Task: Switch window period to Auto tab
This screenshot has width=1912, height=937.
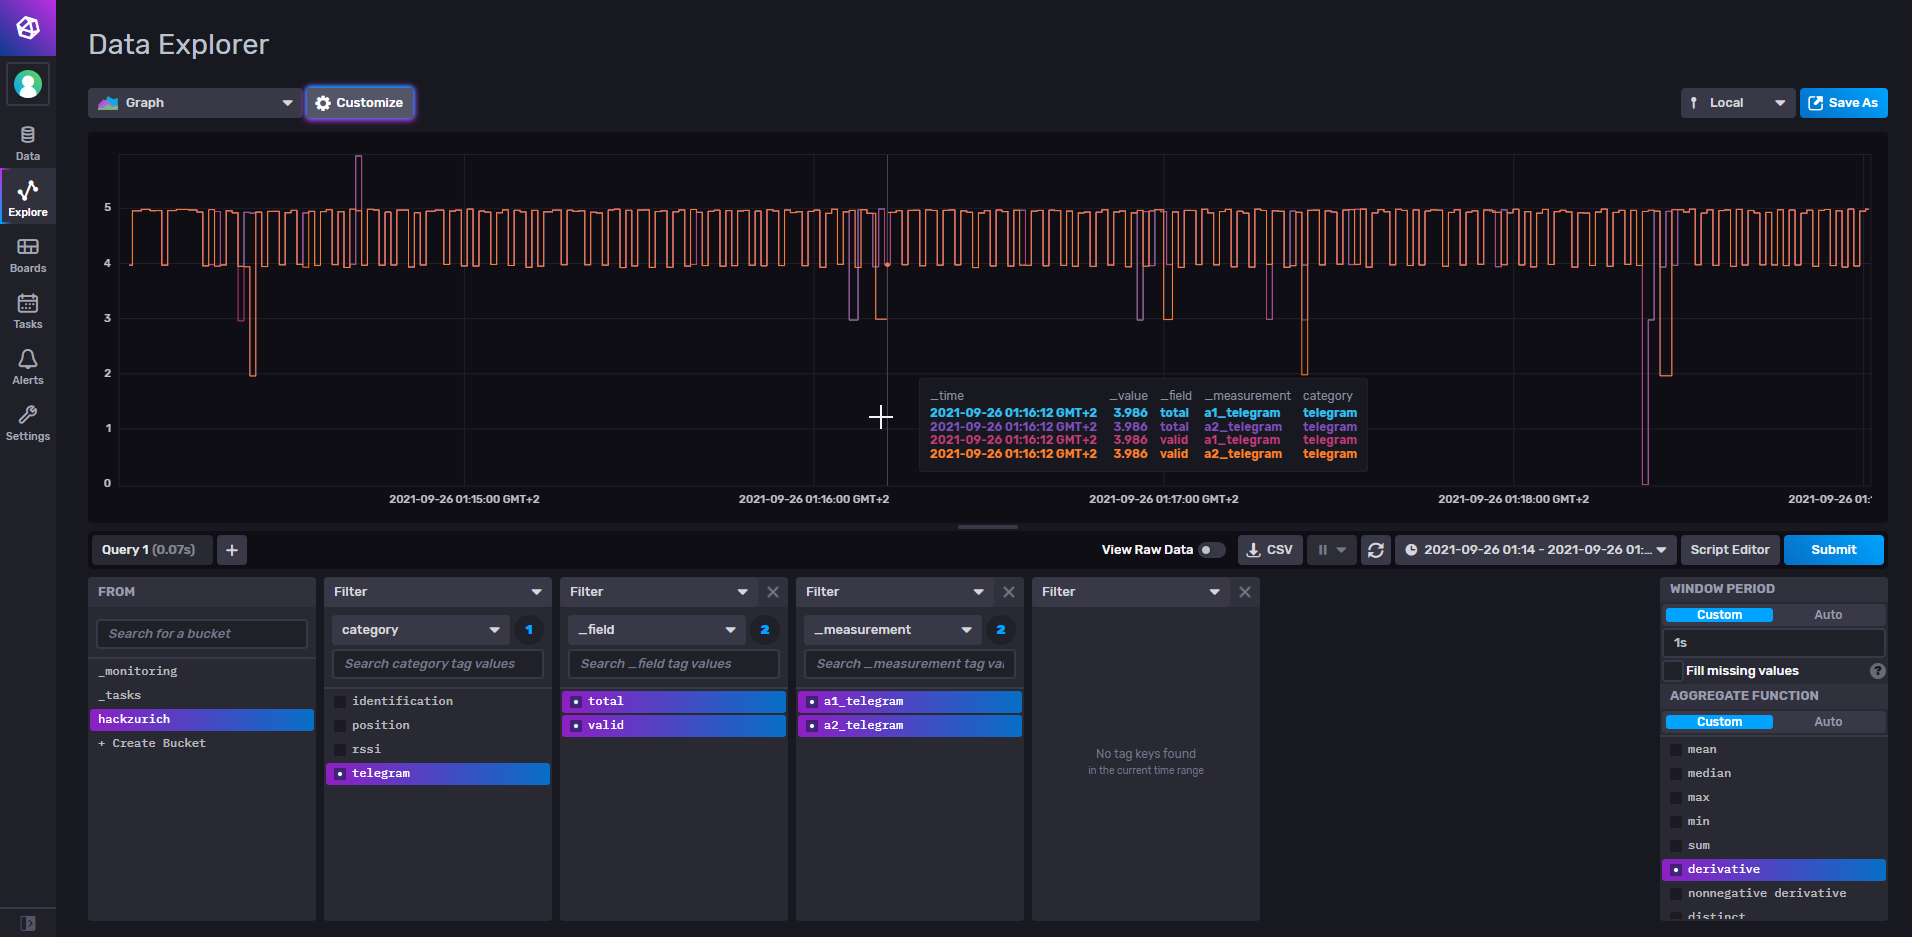Action: point(1827,615)
